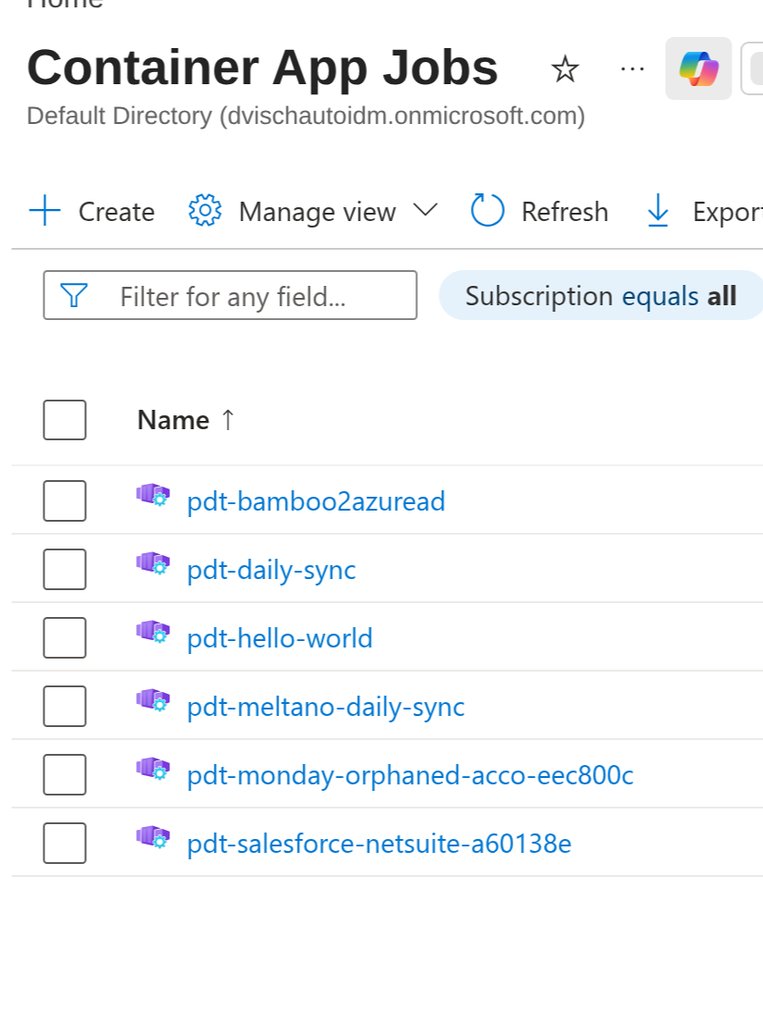Click job icon beside pdt-hello-world
This screenshot has height=1024, width=763.
(x=153, y=632)
